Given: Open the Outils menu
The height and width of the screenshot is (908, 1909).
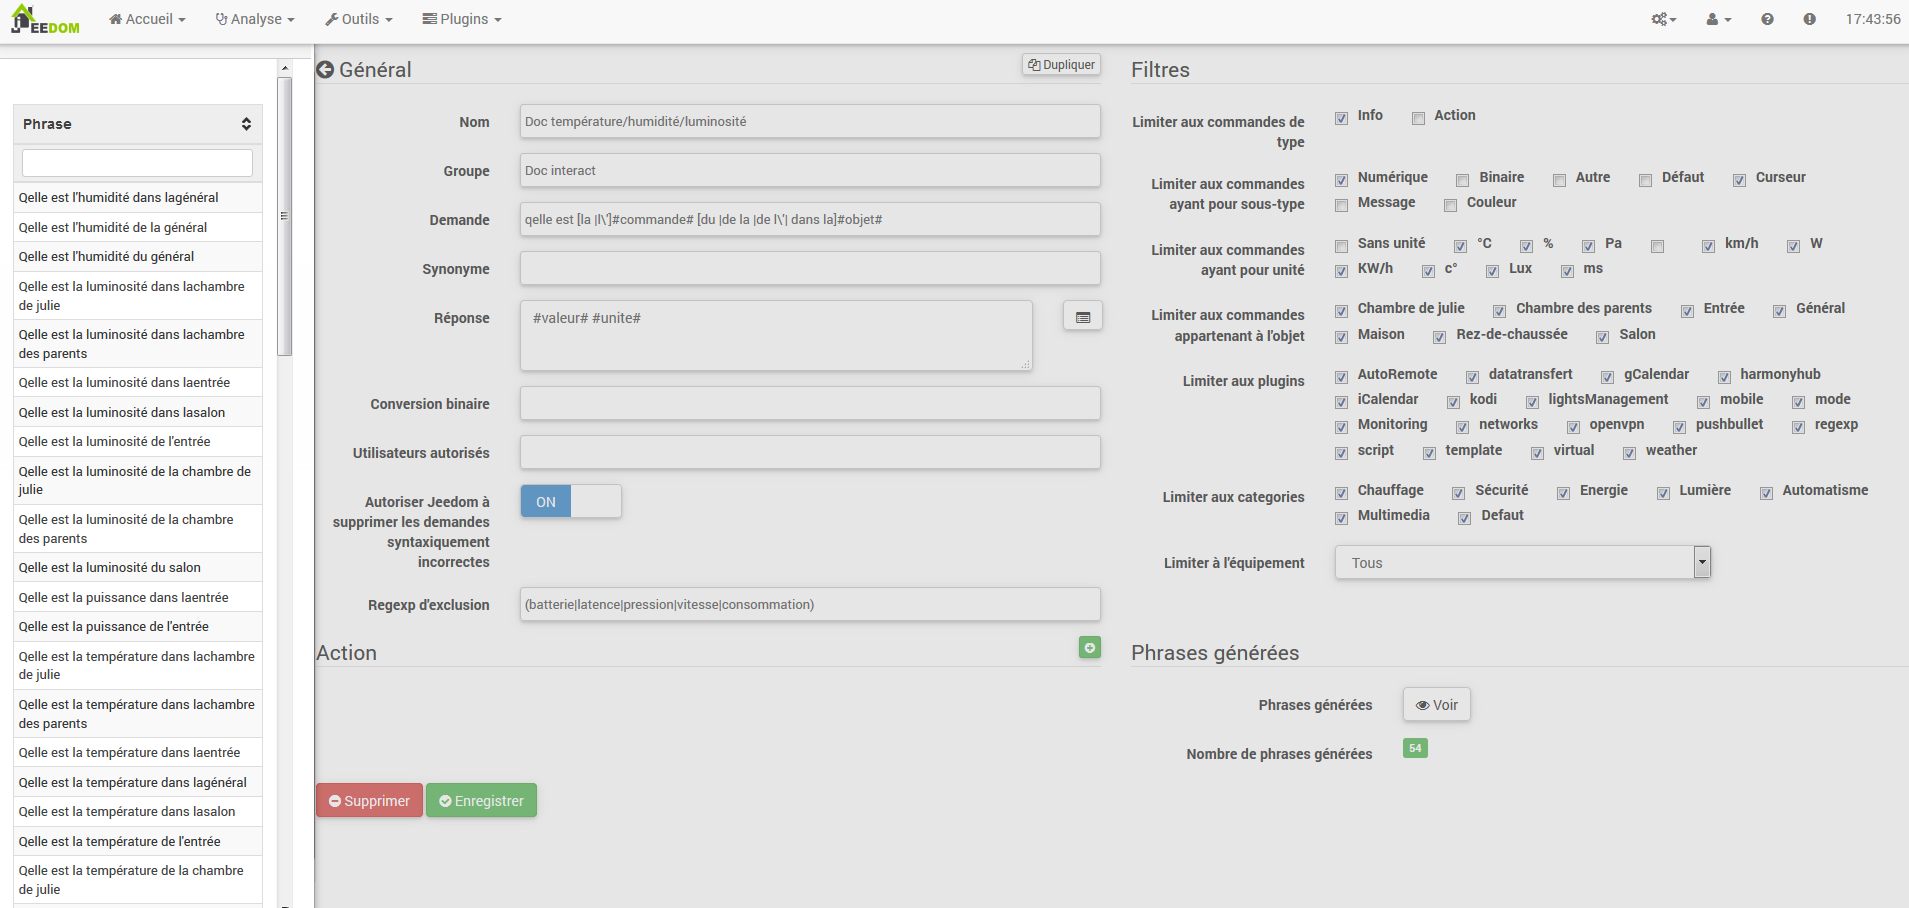Looking at the screenshot, I should 359,19.
